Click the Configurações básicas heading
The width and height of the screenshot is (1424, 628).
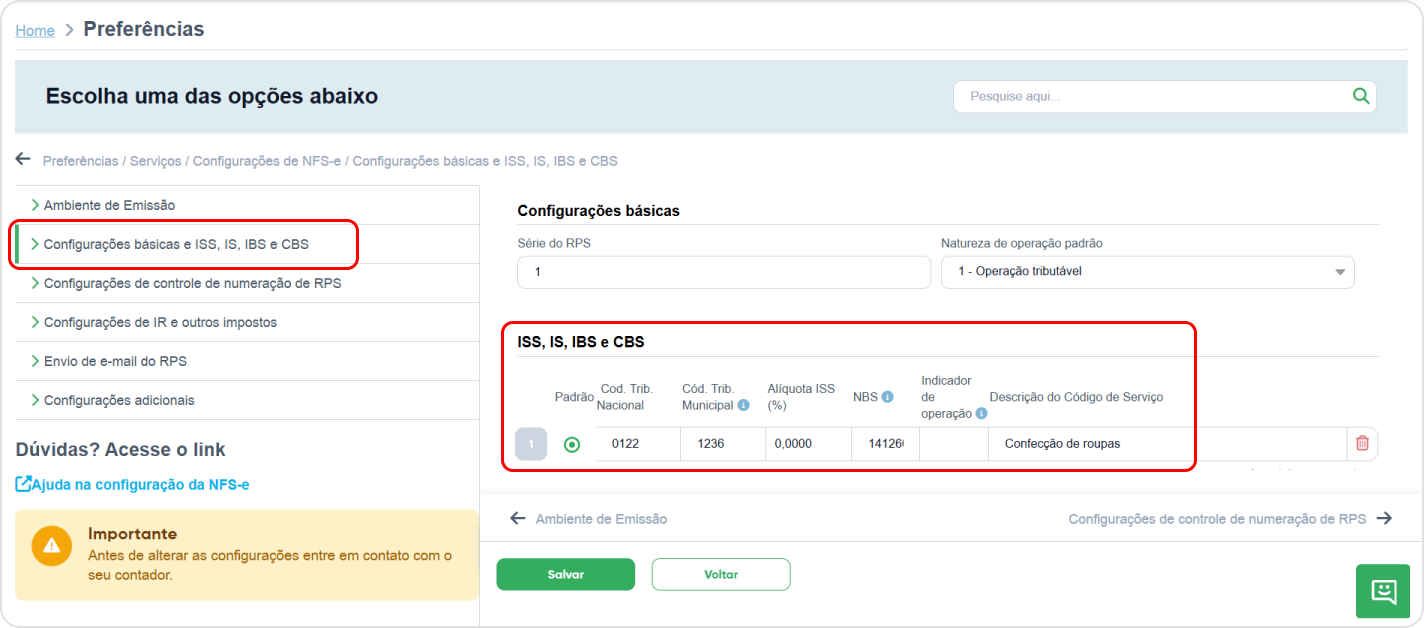click(x=598, y=211)
